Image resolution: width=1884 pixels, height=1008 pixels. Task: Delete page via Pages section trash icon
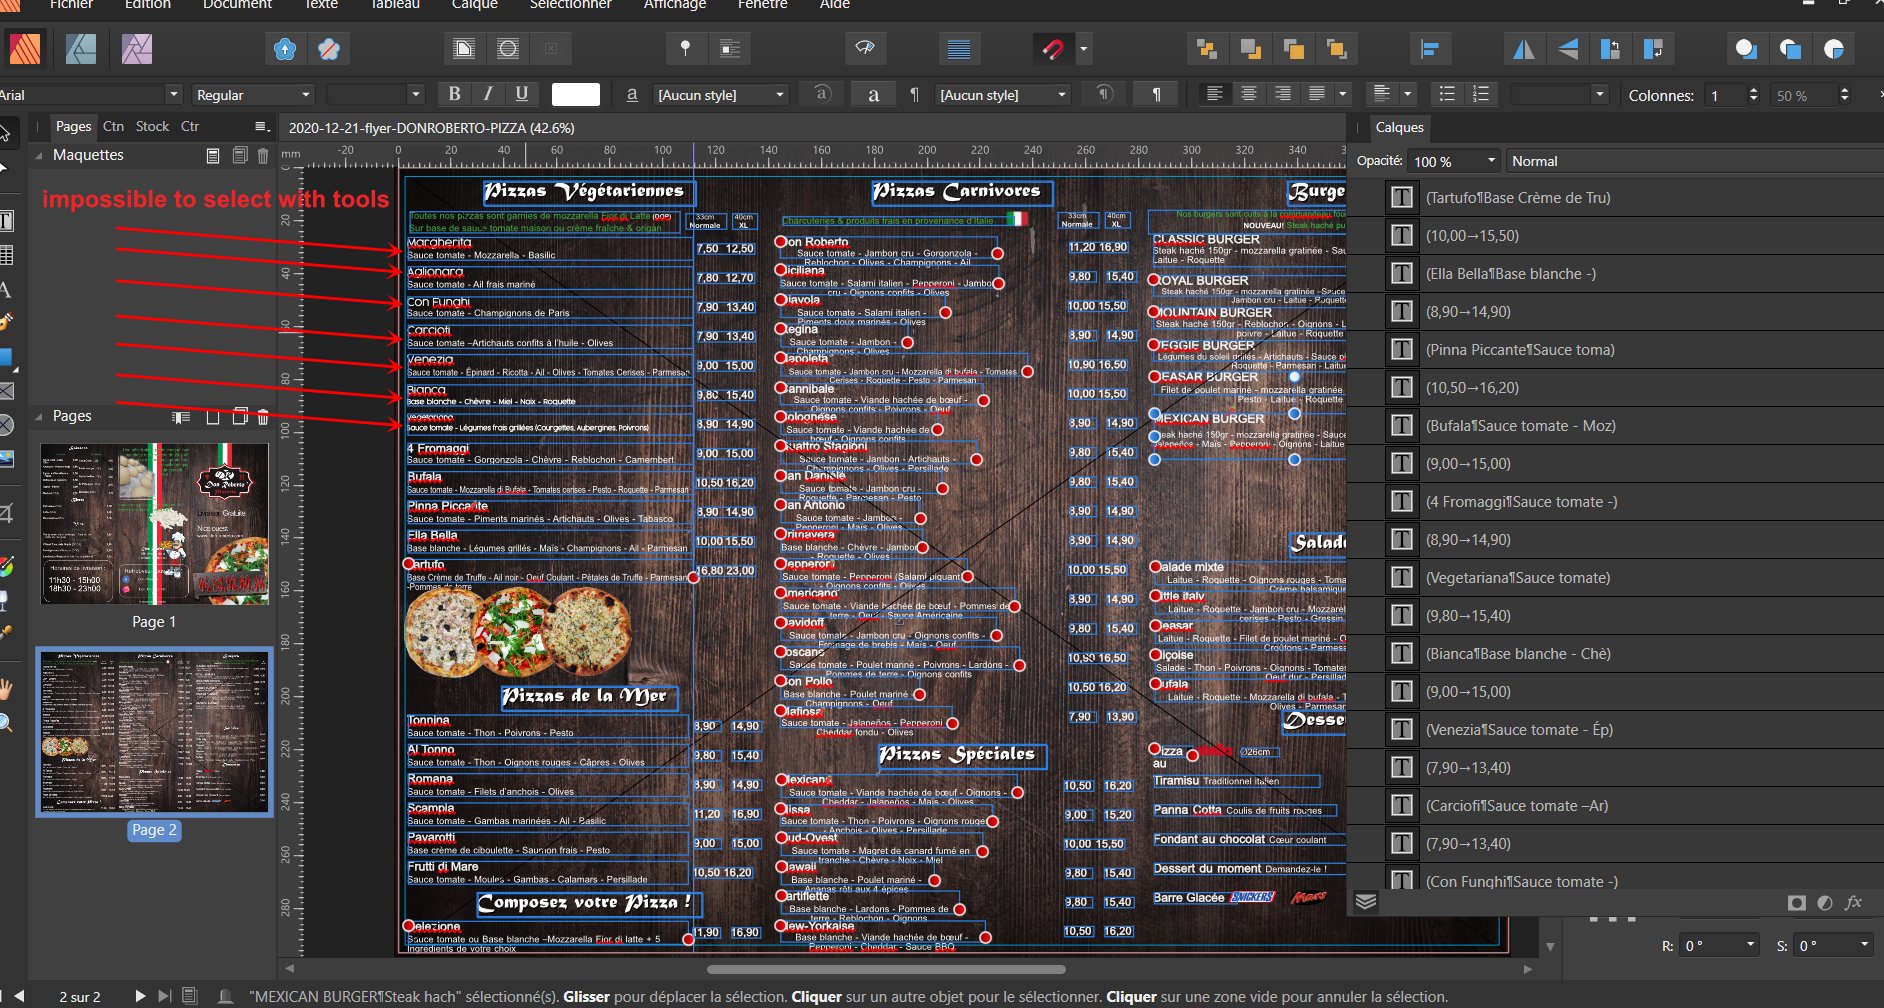tap(263, 417)
